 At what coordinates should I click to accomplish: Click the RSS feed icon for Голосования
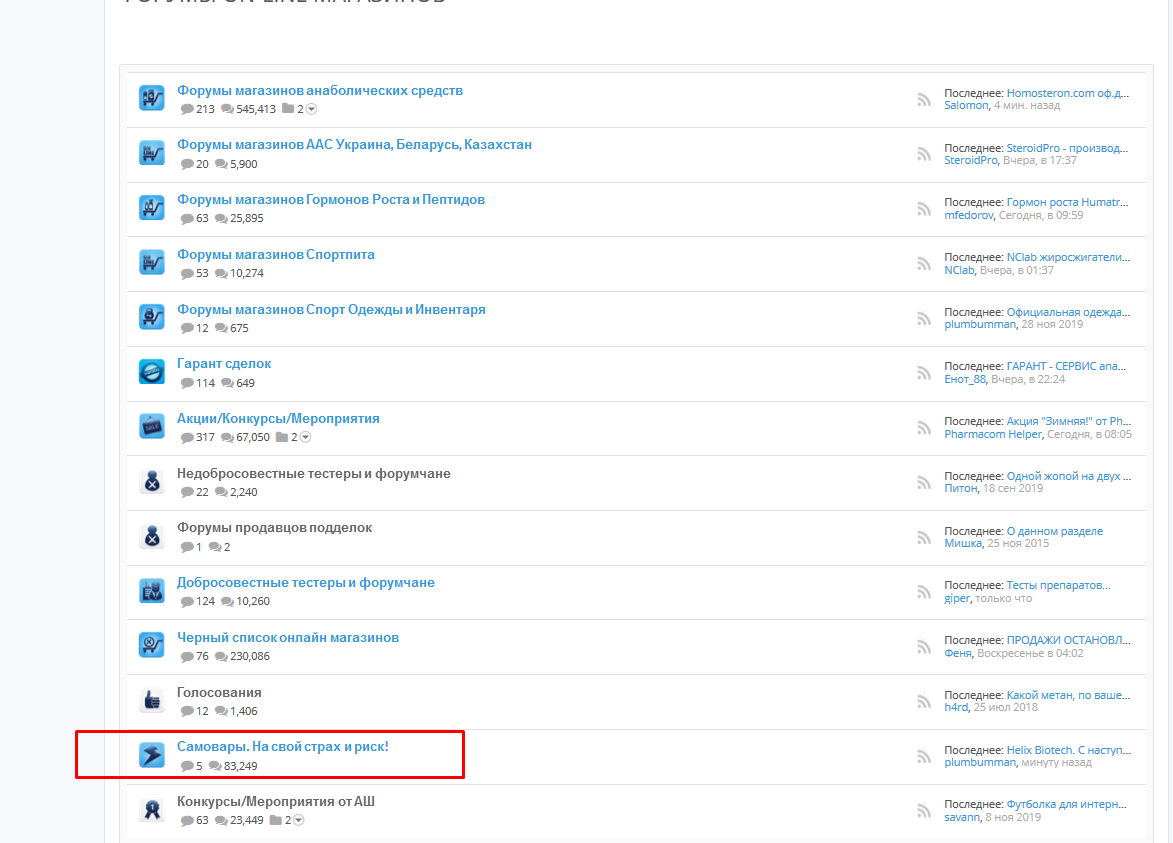tap(924, 702)
